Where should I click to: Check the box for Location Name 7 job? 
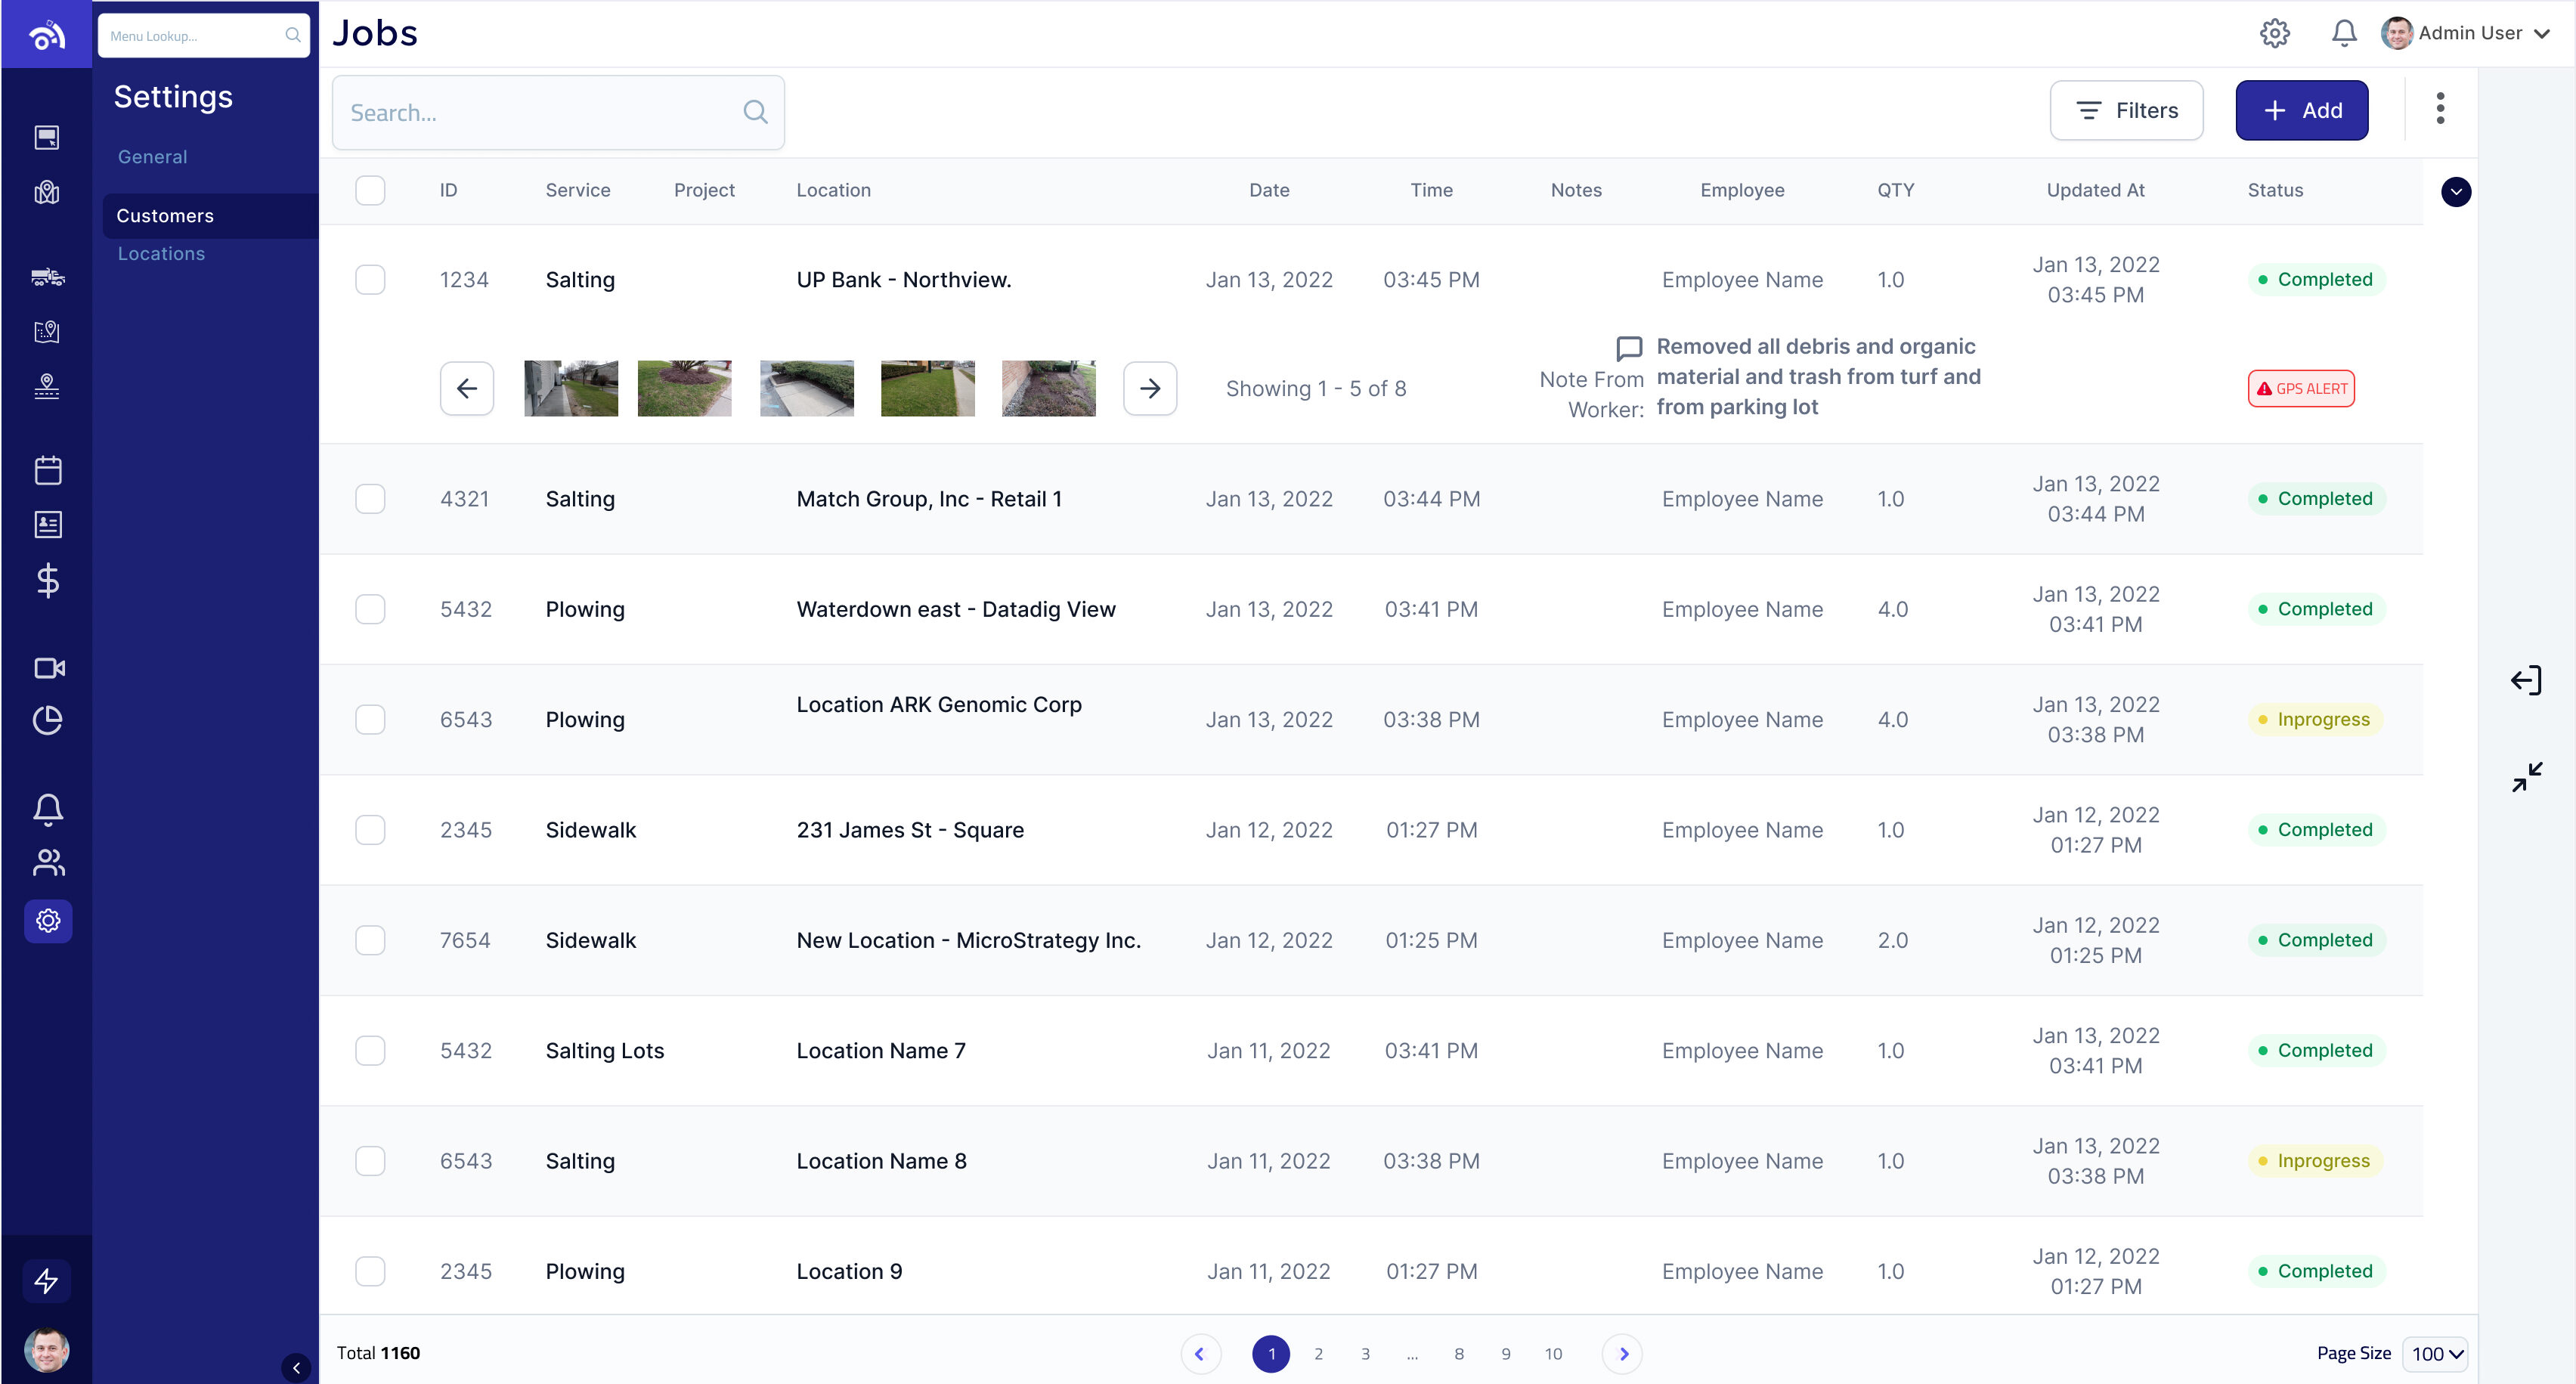(370, 1050)
